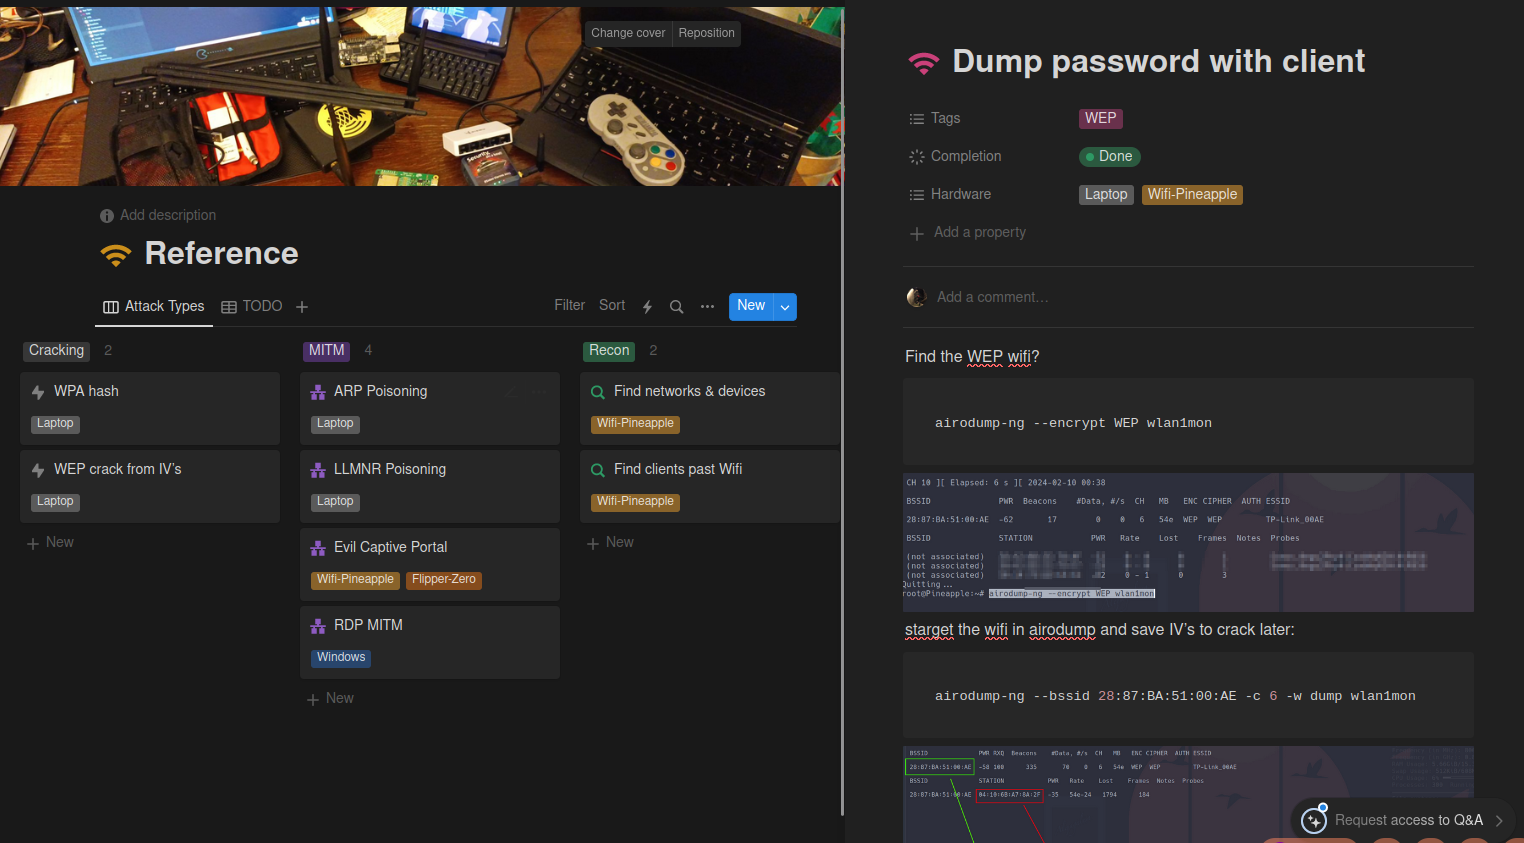Click the pink wifi page icon

(923, 63)
